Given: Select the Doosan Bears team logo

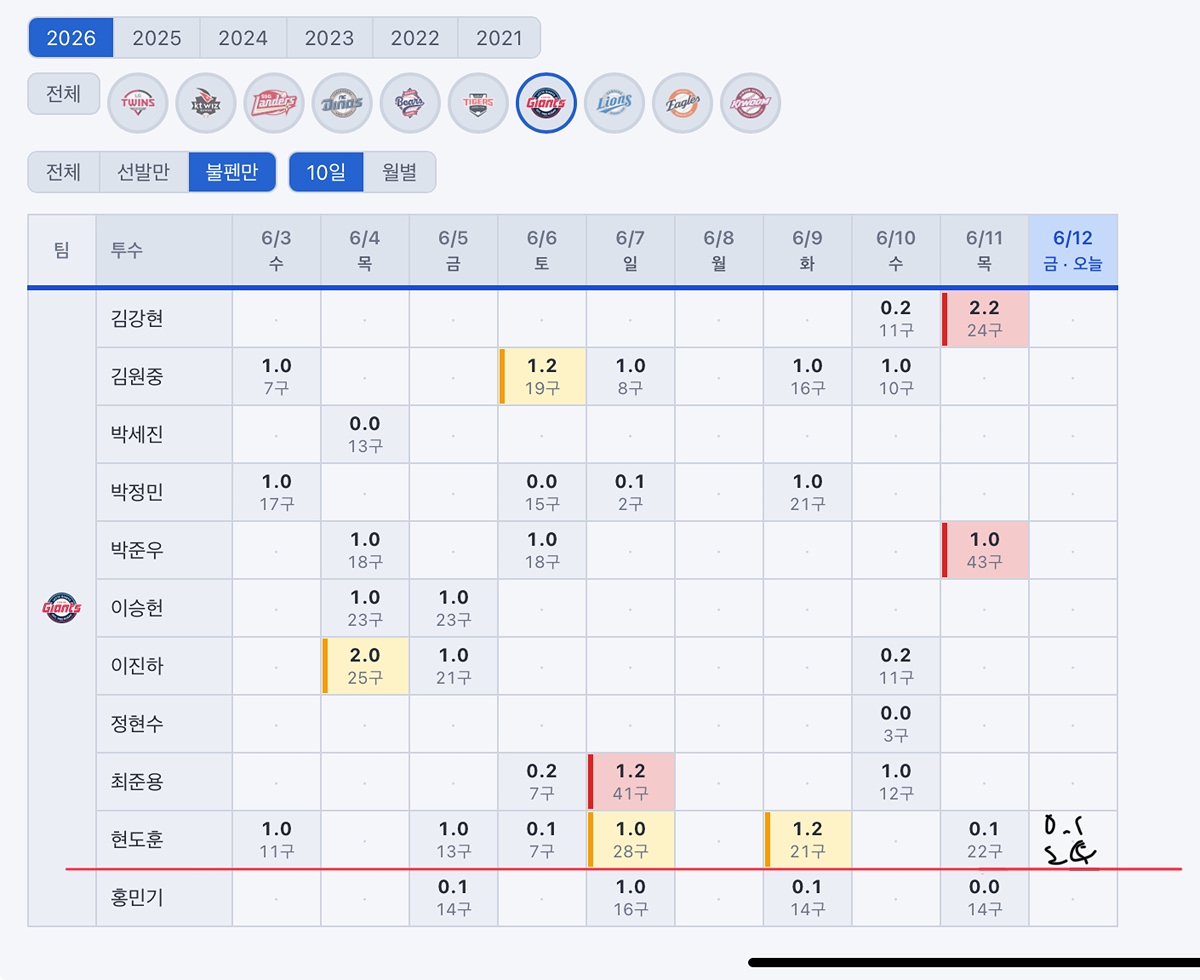Looking at the screenshot, I should click(410, 103).
